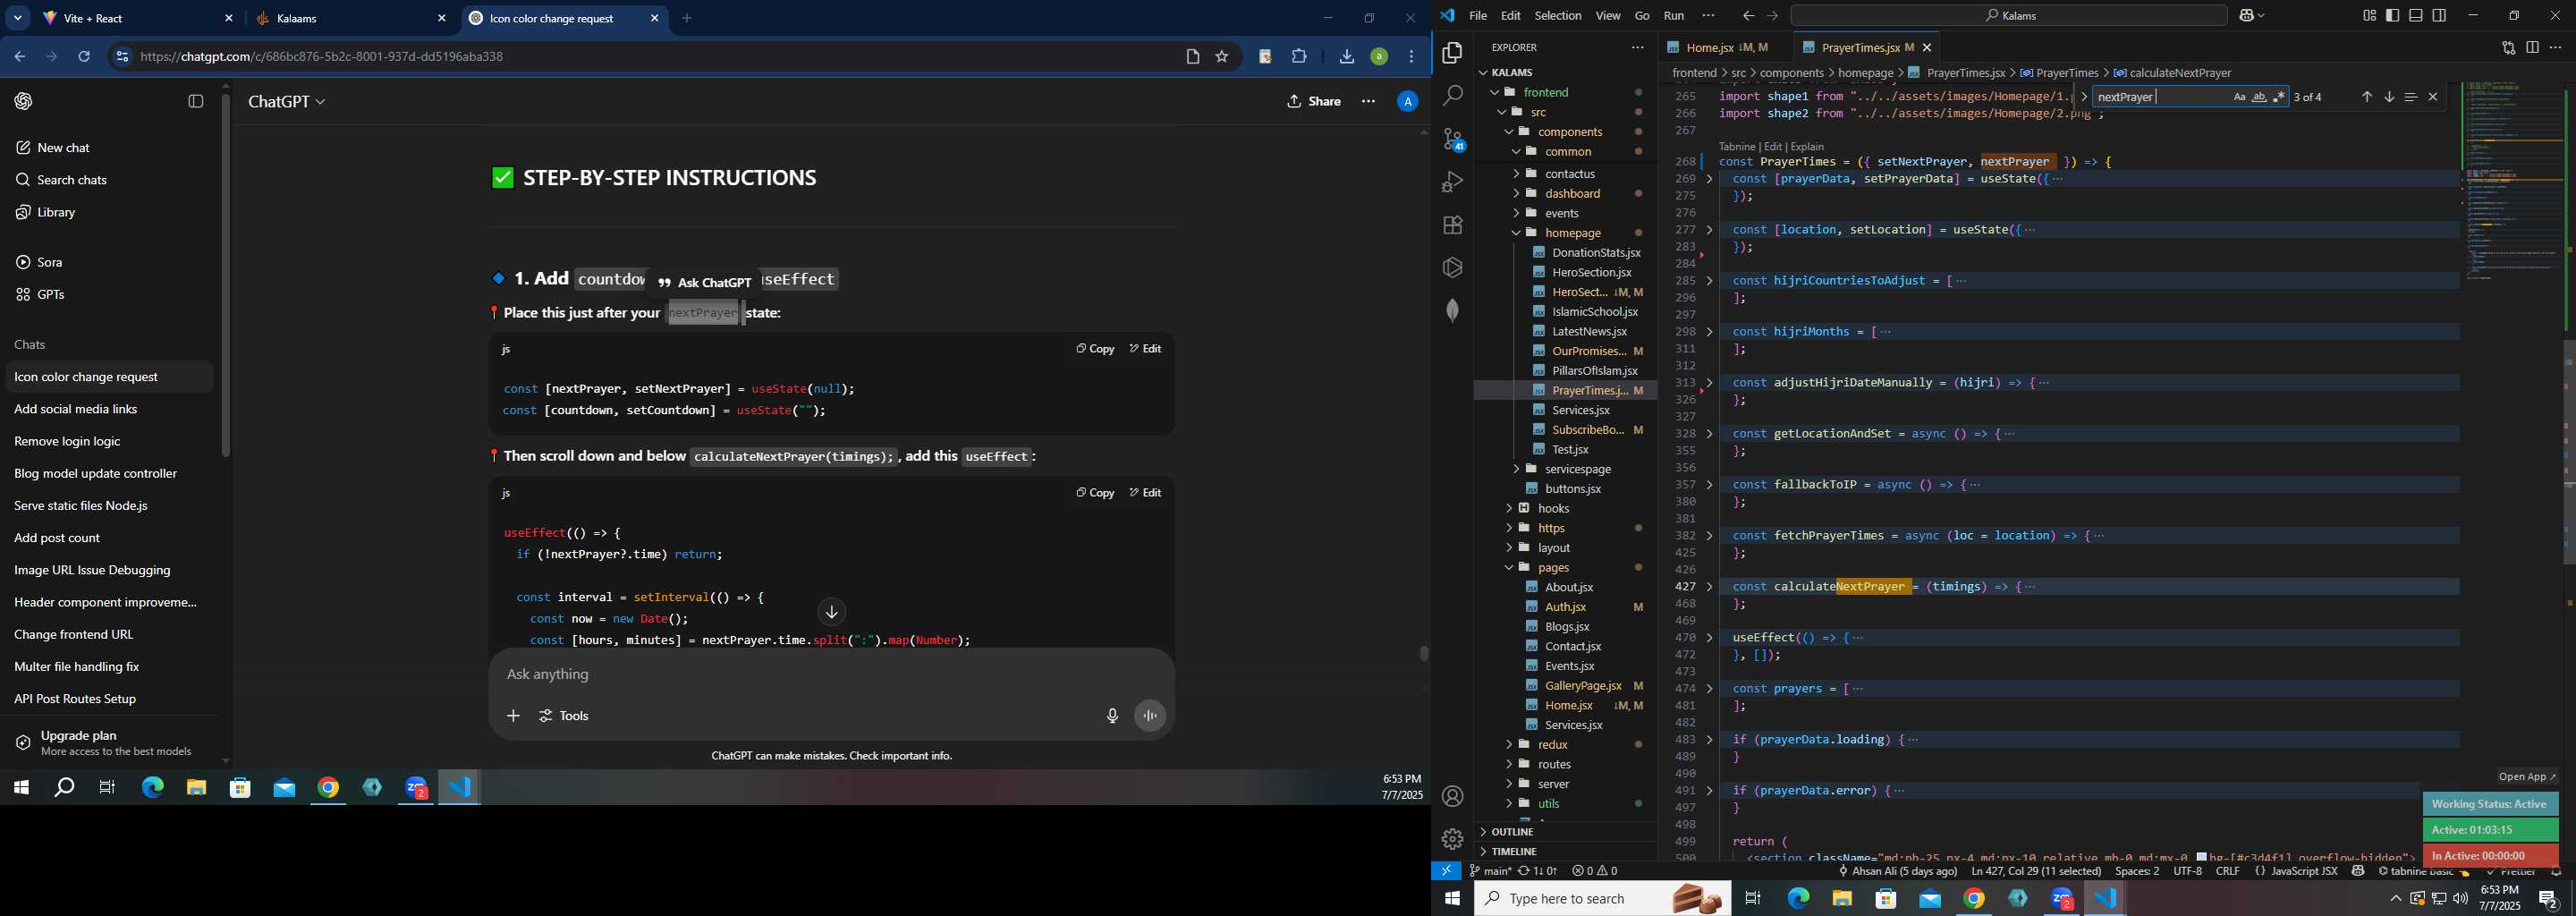Close the ChatGPT sidebar with the panel icon
Viewport: 2576px width, 916px height.
click(x=196, y=101)
